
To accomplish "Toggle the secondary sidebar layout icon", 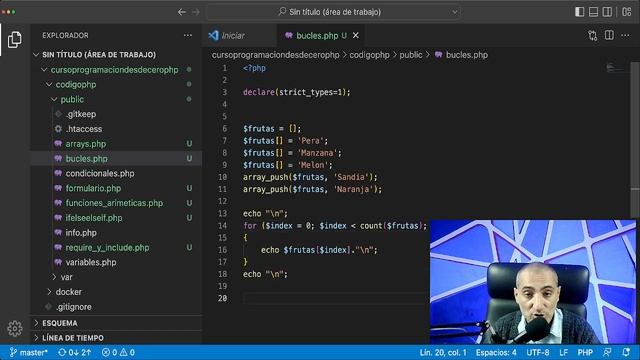I will tap(607, 12).
